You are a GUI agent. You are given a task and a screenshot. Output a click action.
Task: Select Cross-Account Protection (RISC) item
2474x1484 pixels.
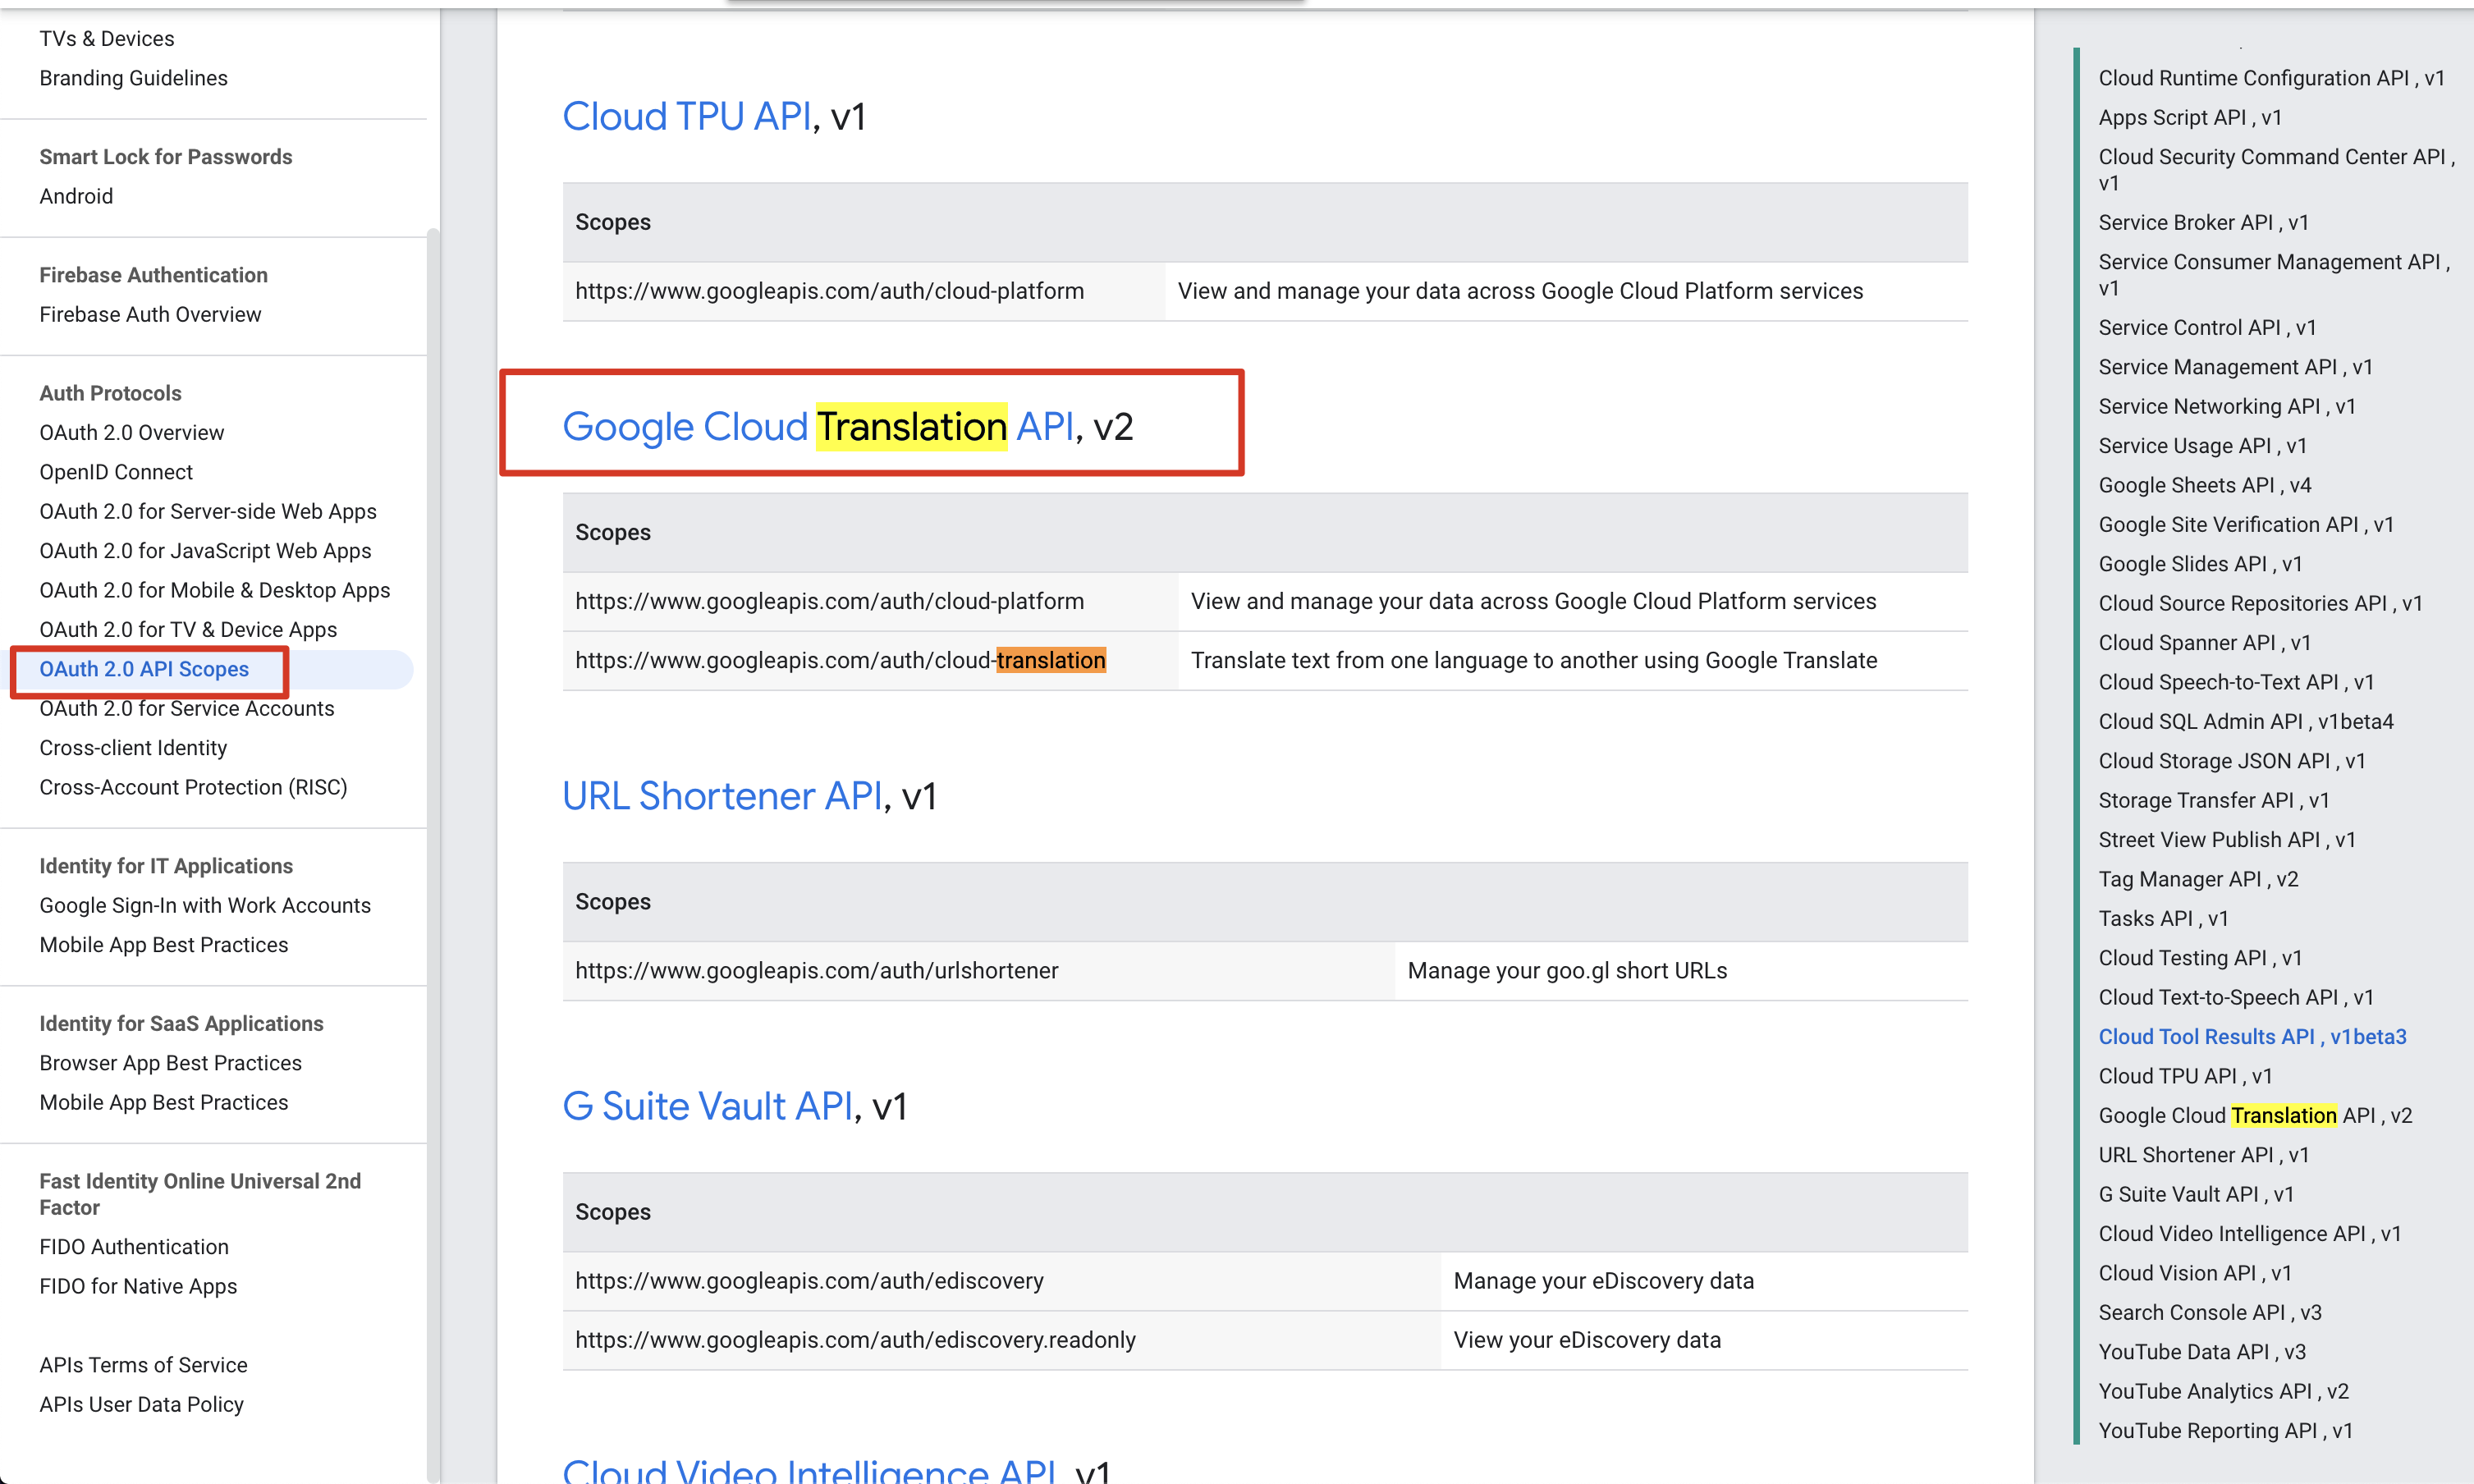pyautogui.click(x=193, y=788)
